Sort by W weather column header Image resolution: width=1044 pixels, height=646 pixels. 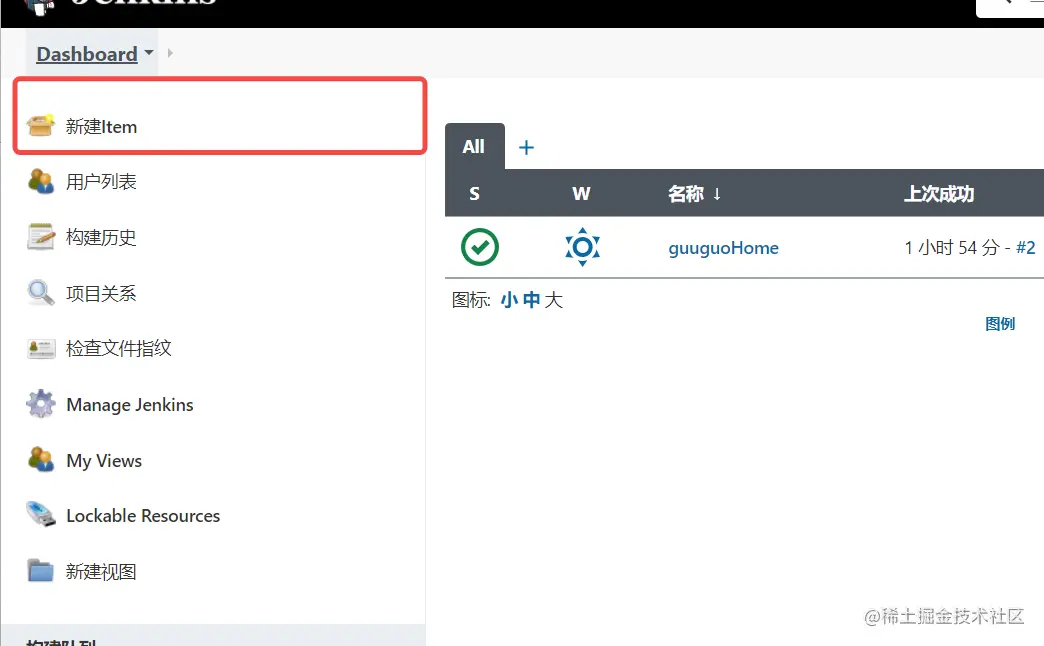tap(581, 194)
